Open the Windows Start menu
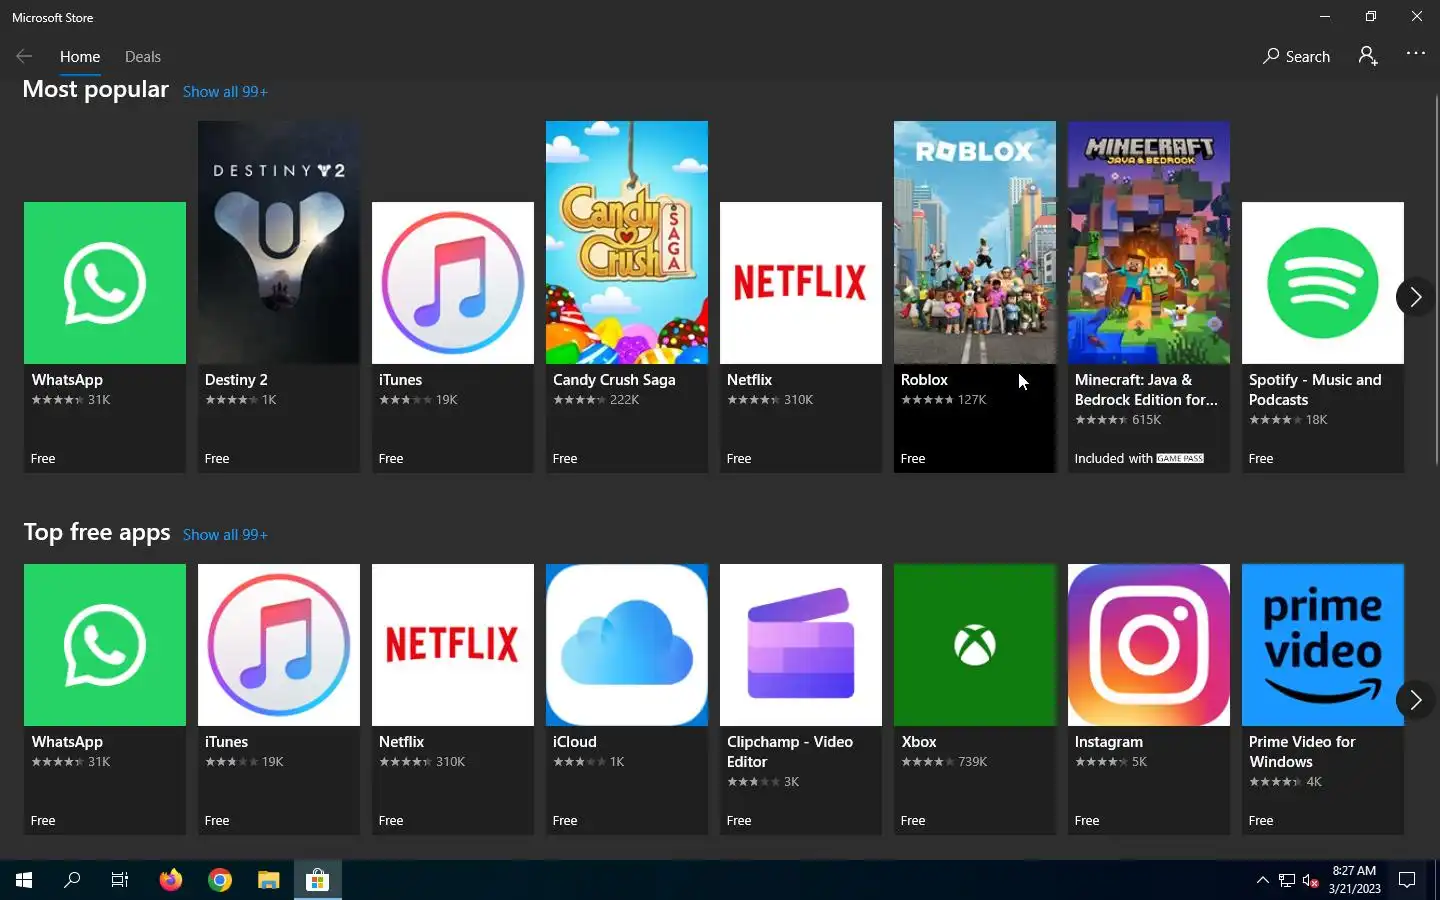Image resolution: width=1440 pixels, height=900 pixels. coord(24,880)
